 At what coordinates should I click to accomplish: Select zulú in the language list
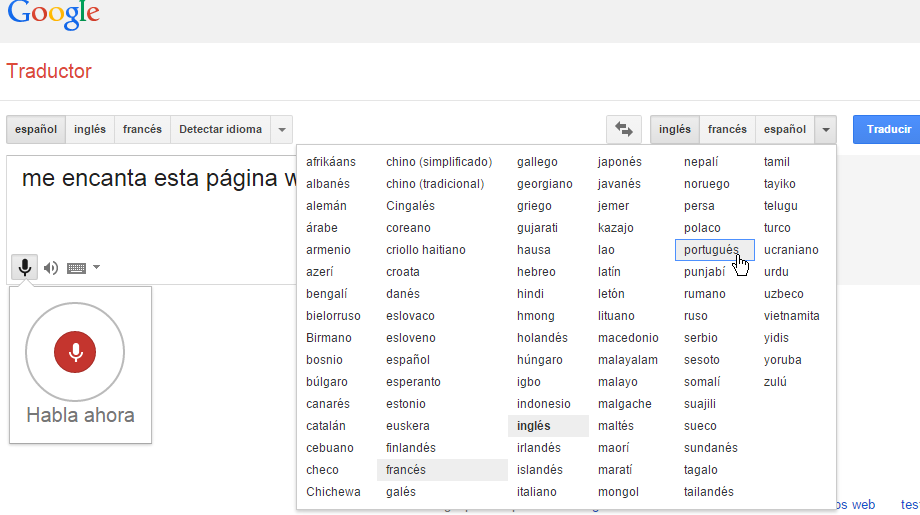tap(775, 382)
